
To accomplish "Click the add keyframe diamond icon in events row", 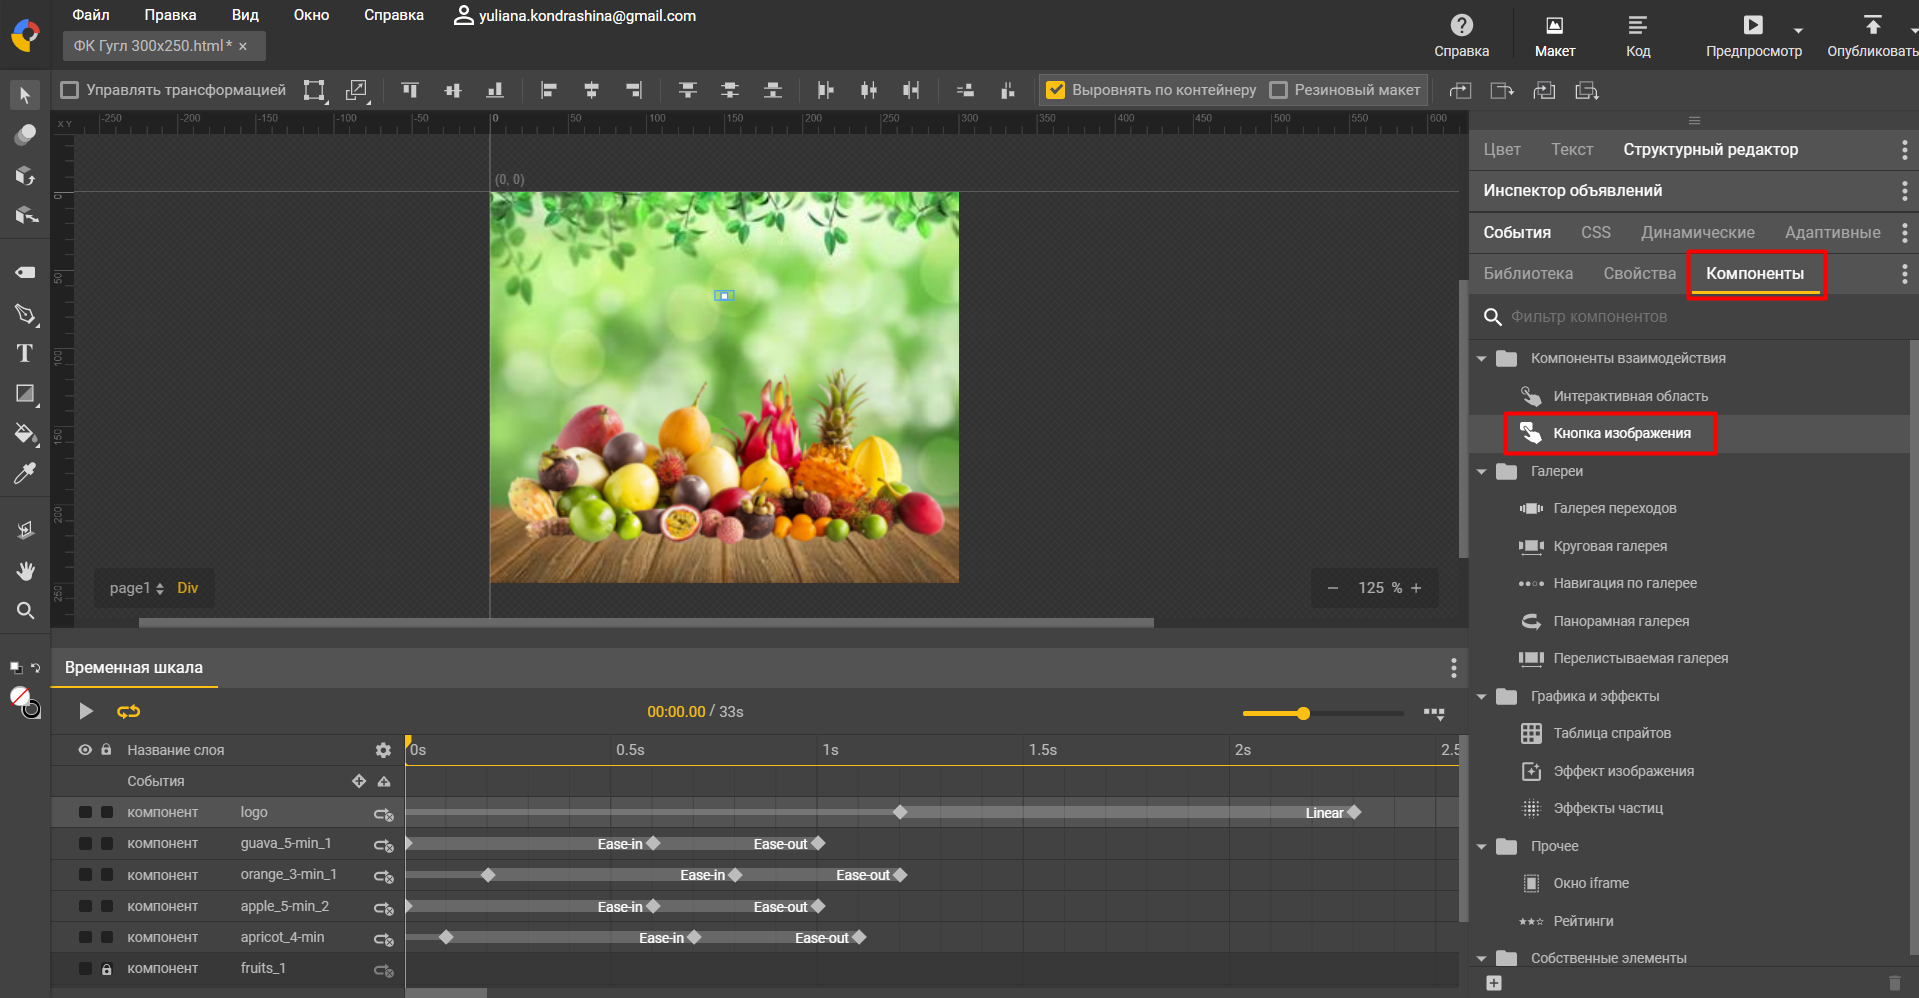I will pos(359,781).
